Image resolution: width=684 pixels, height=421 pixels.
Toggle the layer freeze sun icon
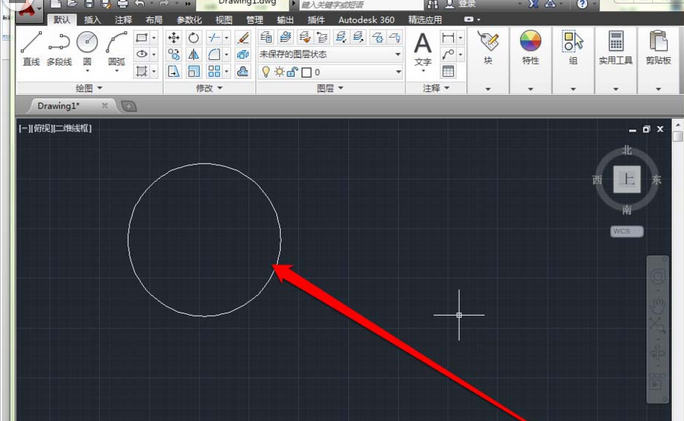(x=279, y=72)
